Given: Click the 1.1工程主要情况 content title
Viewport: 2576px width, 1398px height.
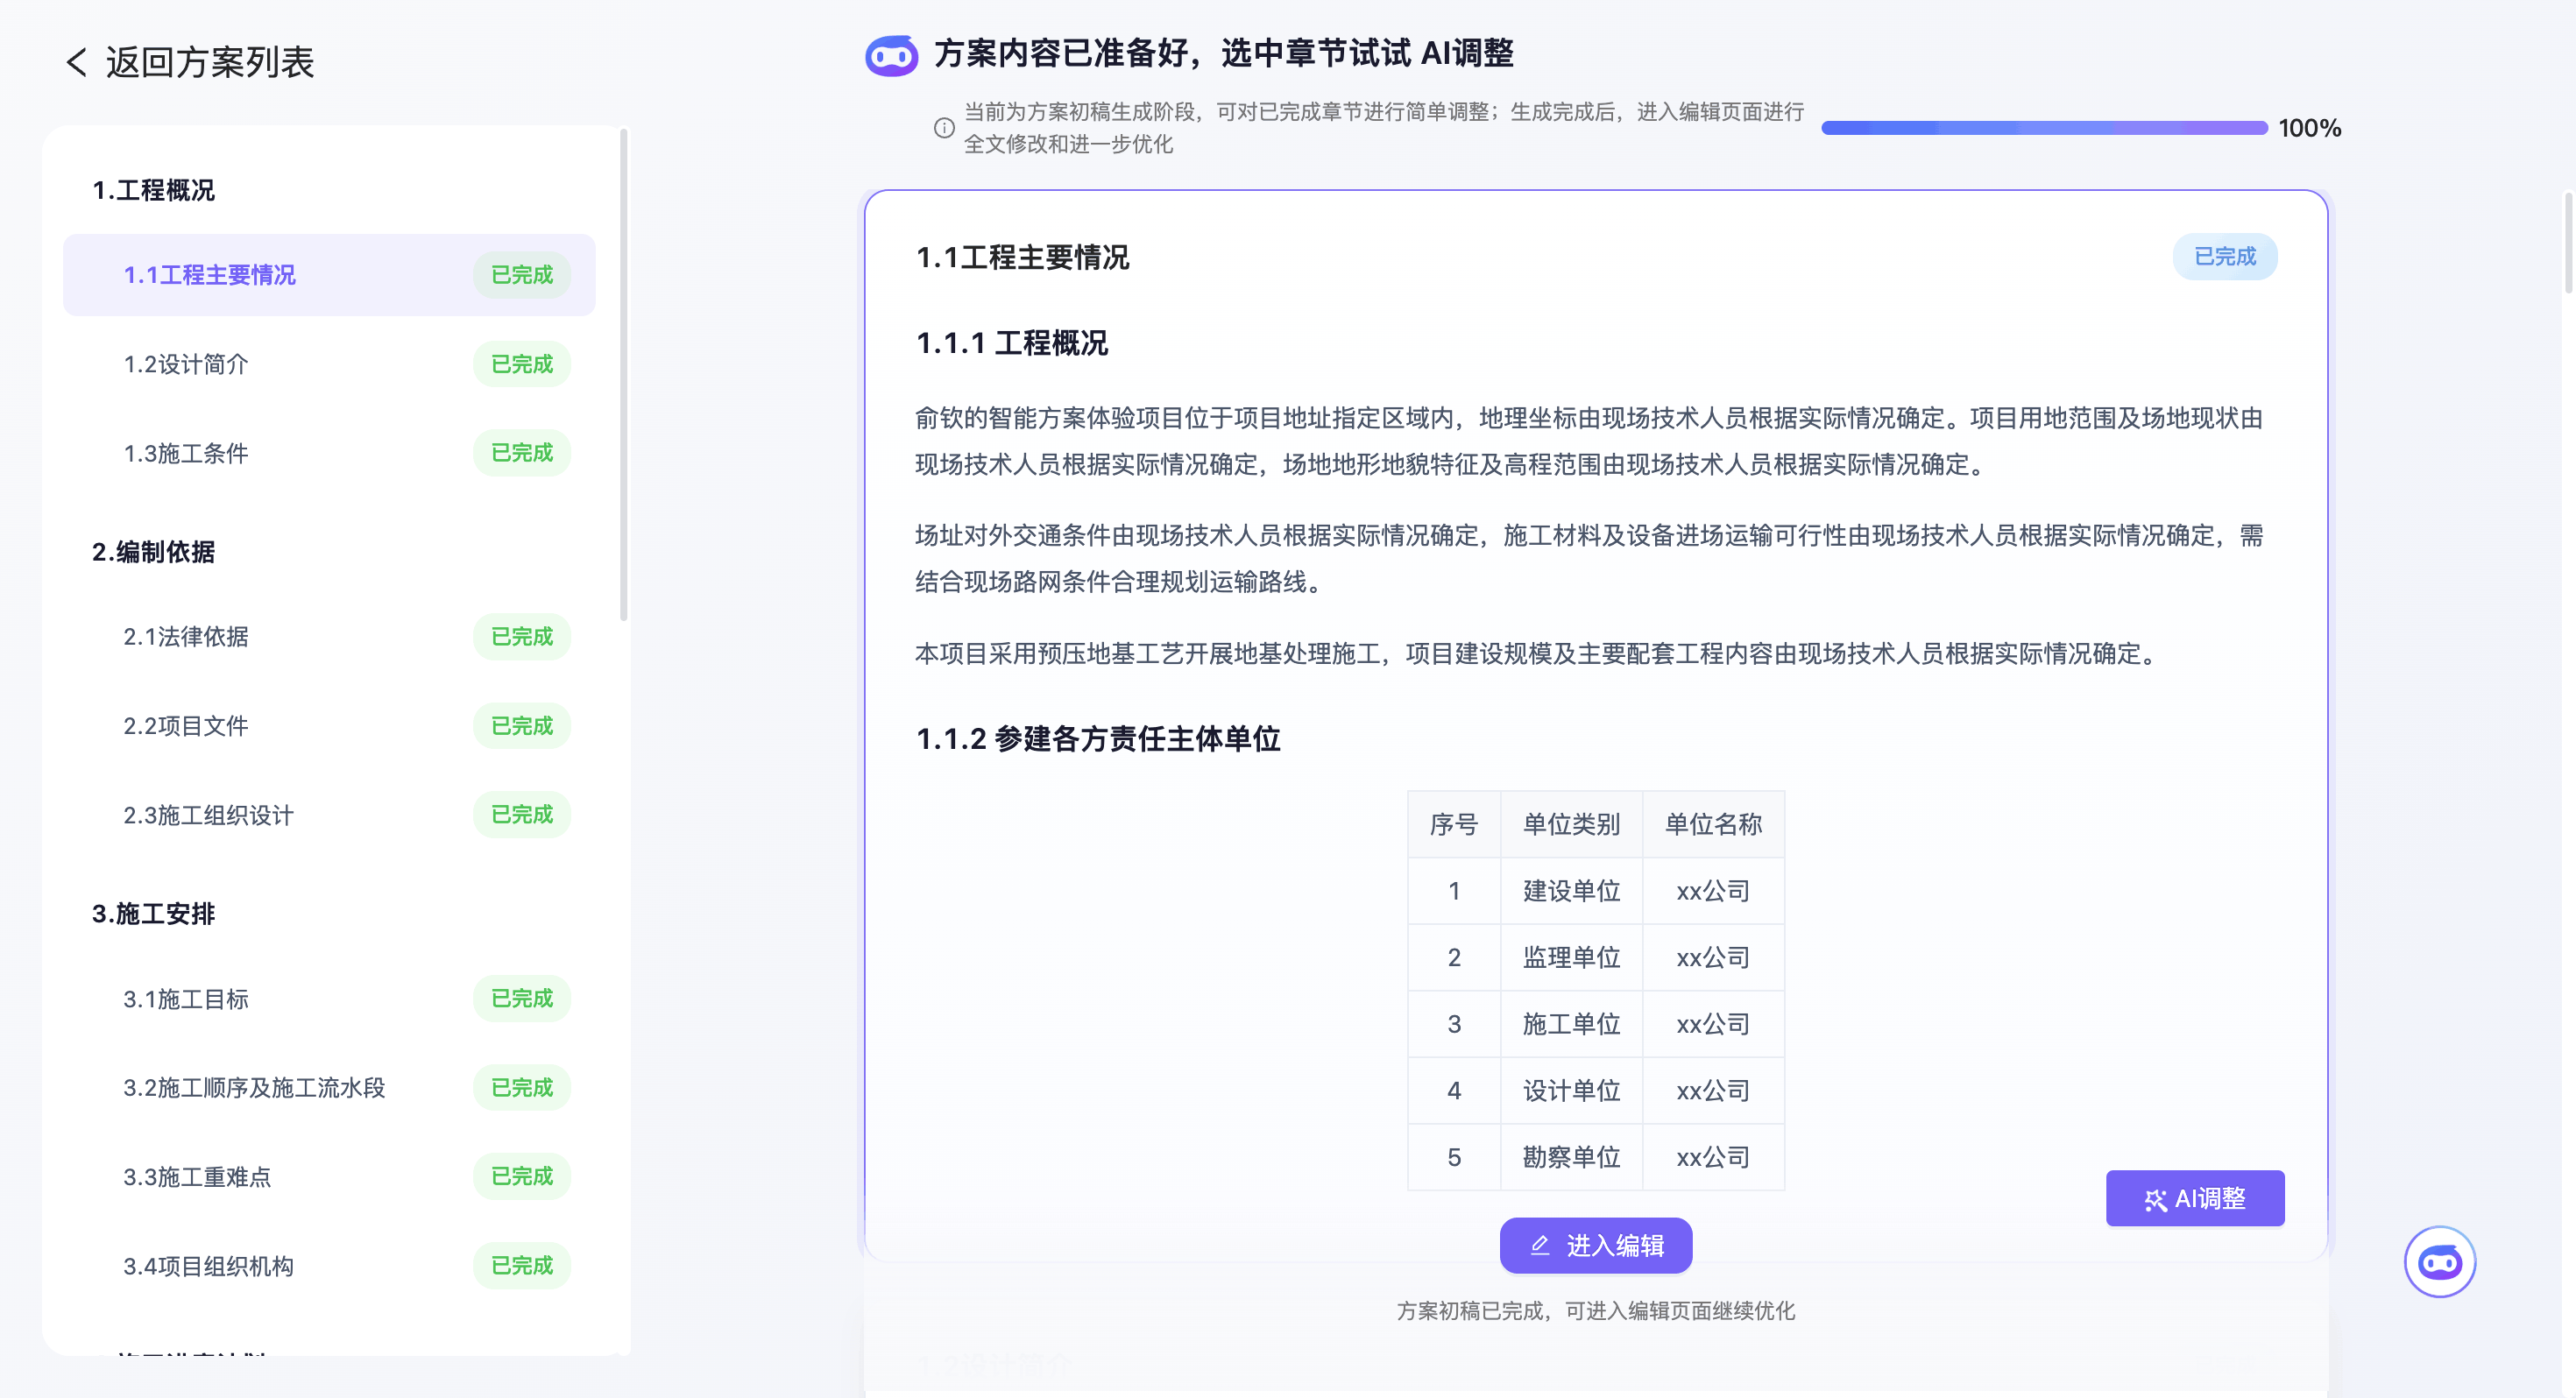Looking at the screenshot, I should pos(1022,258).
